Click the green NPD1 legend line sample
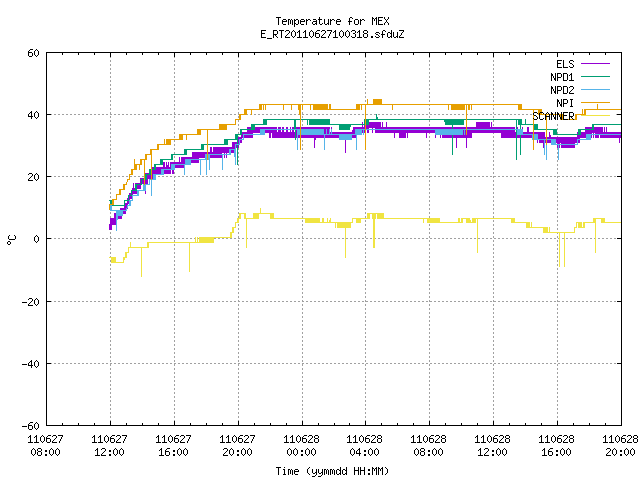 [x=595, y=77]
